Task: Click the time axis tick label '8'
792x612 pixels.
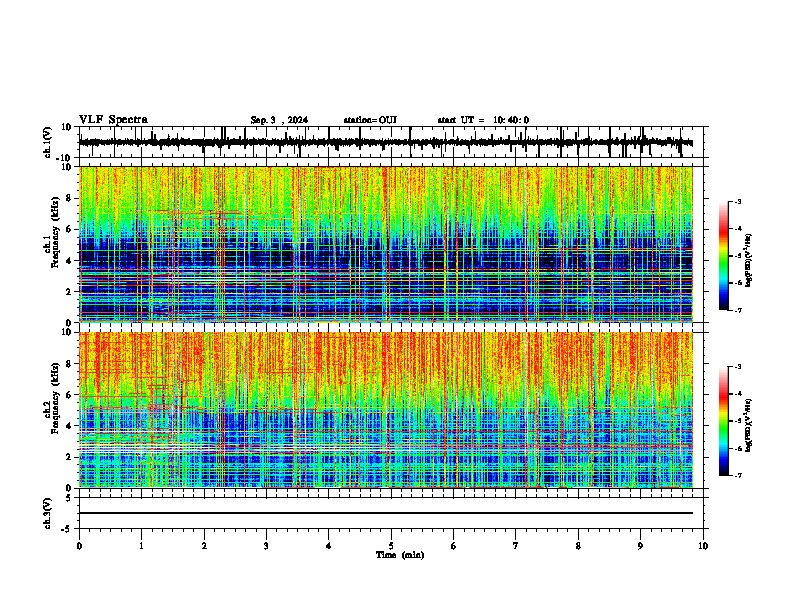Action: [578, 546]
